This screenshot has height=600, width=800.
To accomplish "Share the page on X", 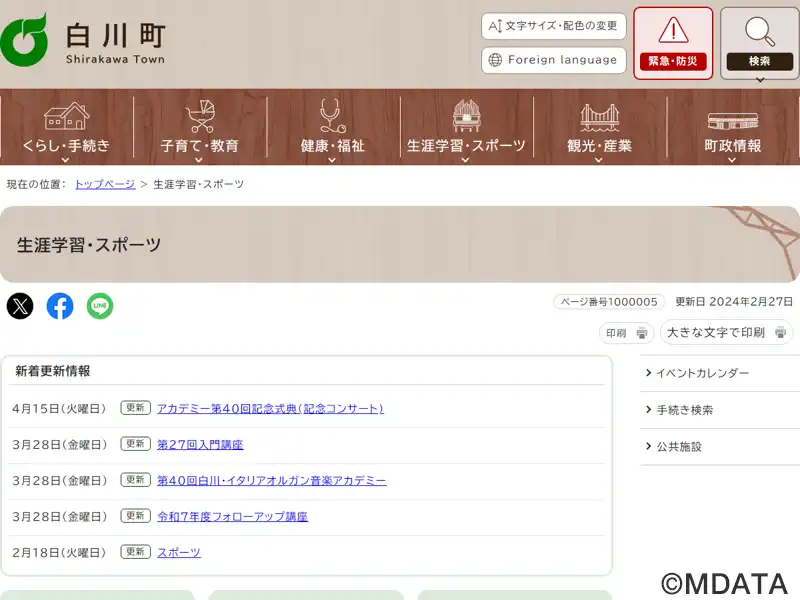I will tap(20, 306).
